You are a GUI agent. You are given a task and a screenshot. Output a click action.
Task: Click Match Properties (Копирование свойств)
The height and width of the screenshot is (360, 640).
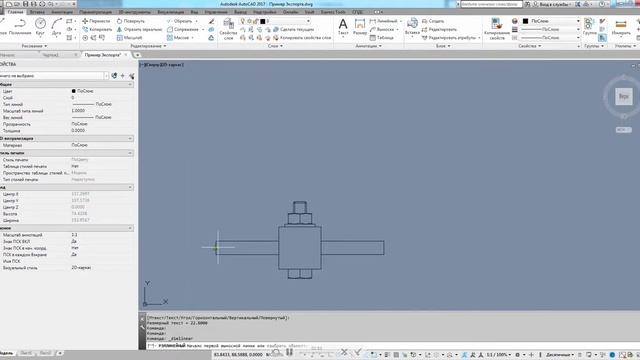(x=497, y=29)
